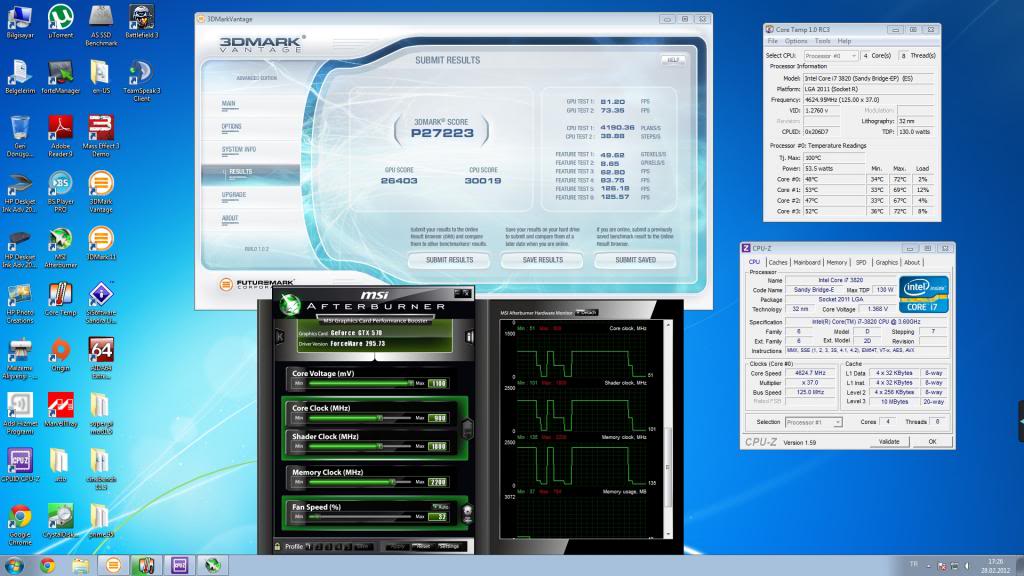The width and height of the screenshot is (1024, 576).
Task: Click the Detach button on Hardware Monitor
Action: click(587, 313)
